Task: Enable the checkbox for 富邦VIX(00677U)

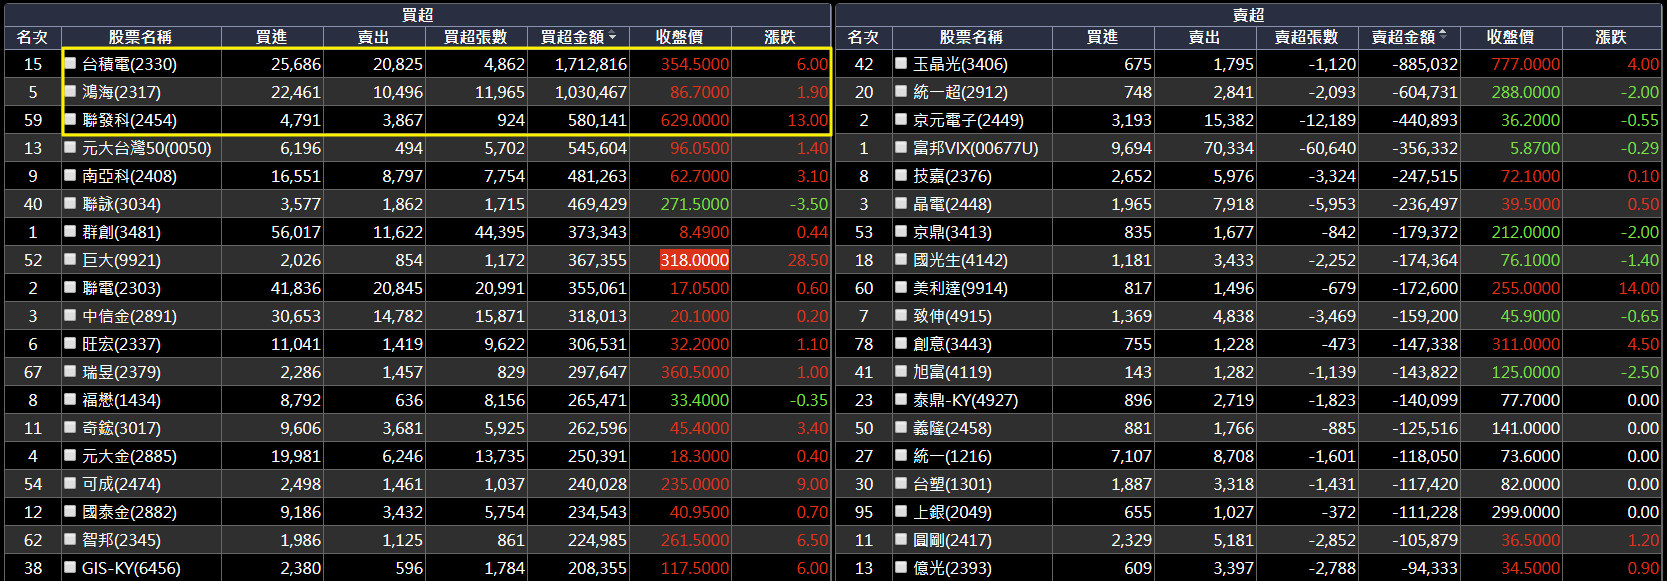Action: pos(901,147)
